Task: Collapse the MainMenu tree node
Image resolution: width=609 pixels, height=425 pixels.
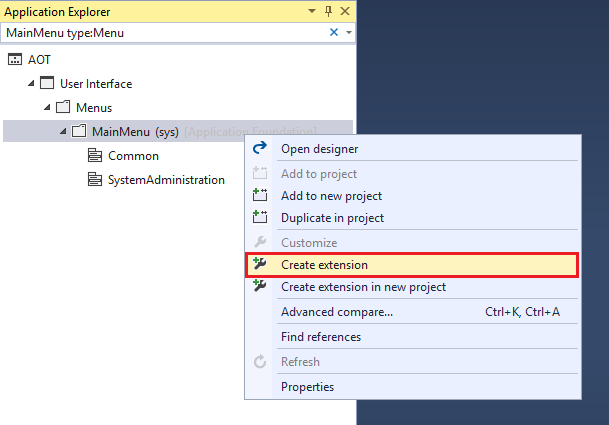Action: (63, 132)
